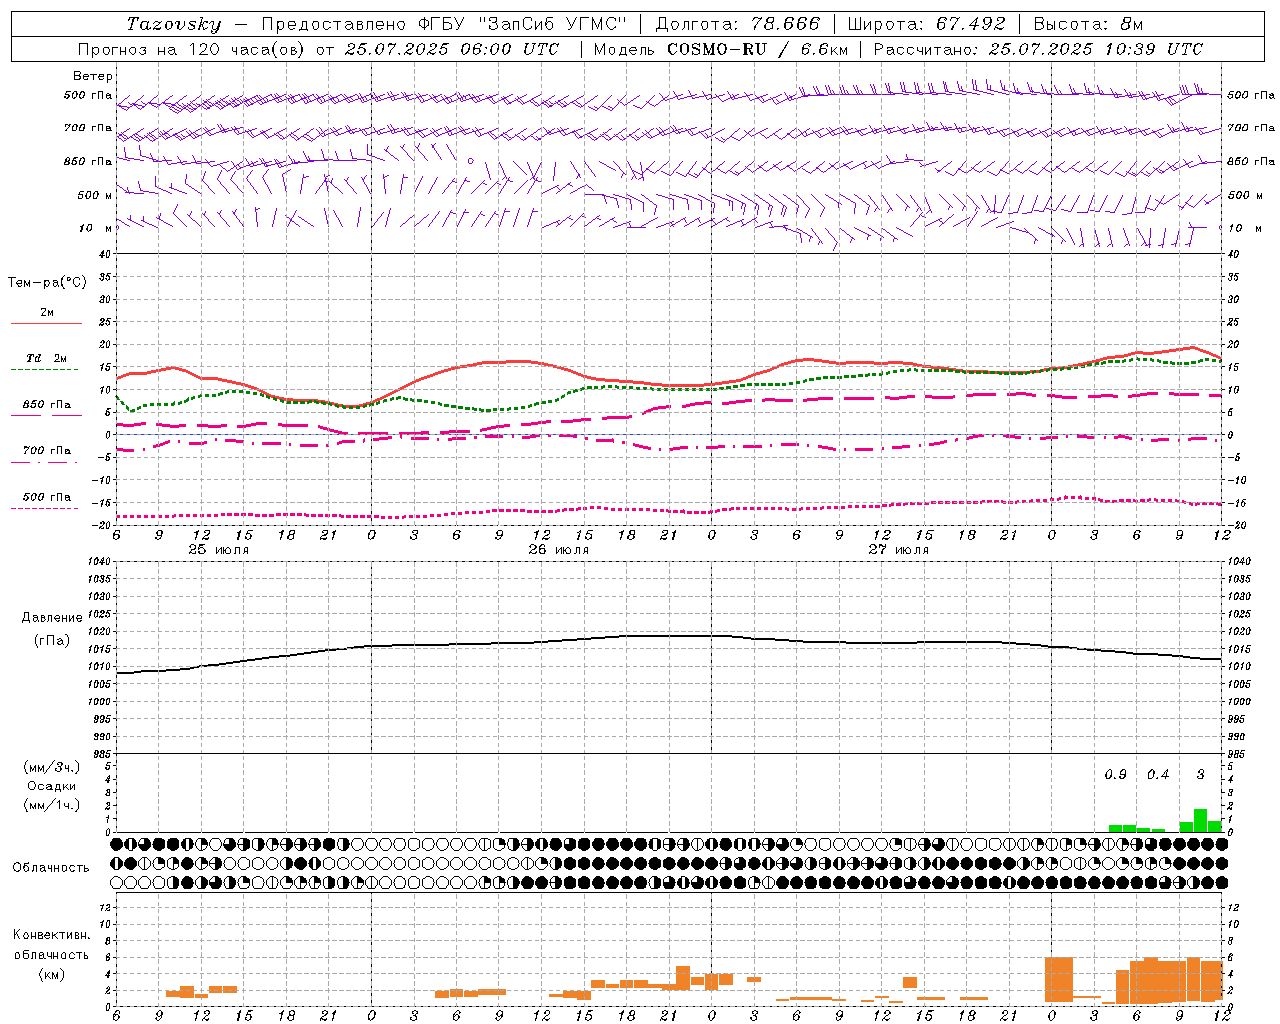Click the '26 июля' date label
1280x1024 pixels.
point(559,550)
